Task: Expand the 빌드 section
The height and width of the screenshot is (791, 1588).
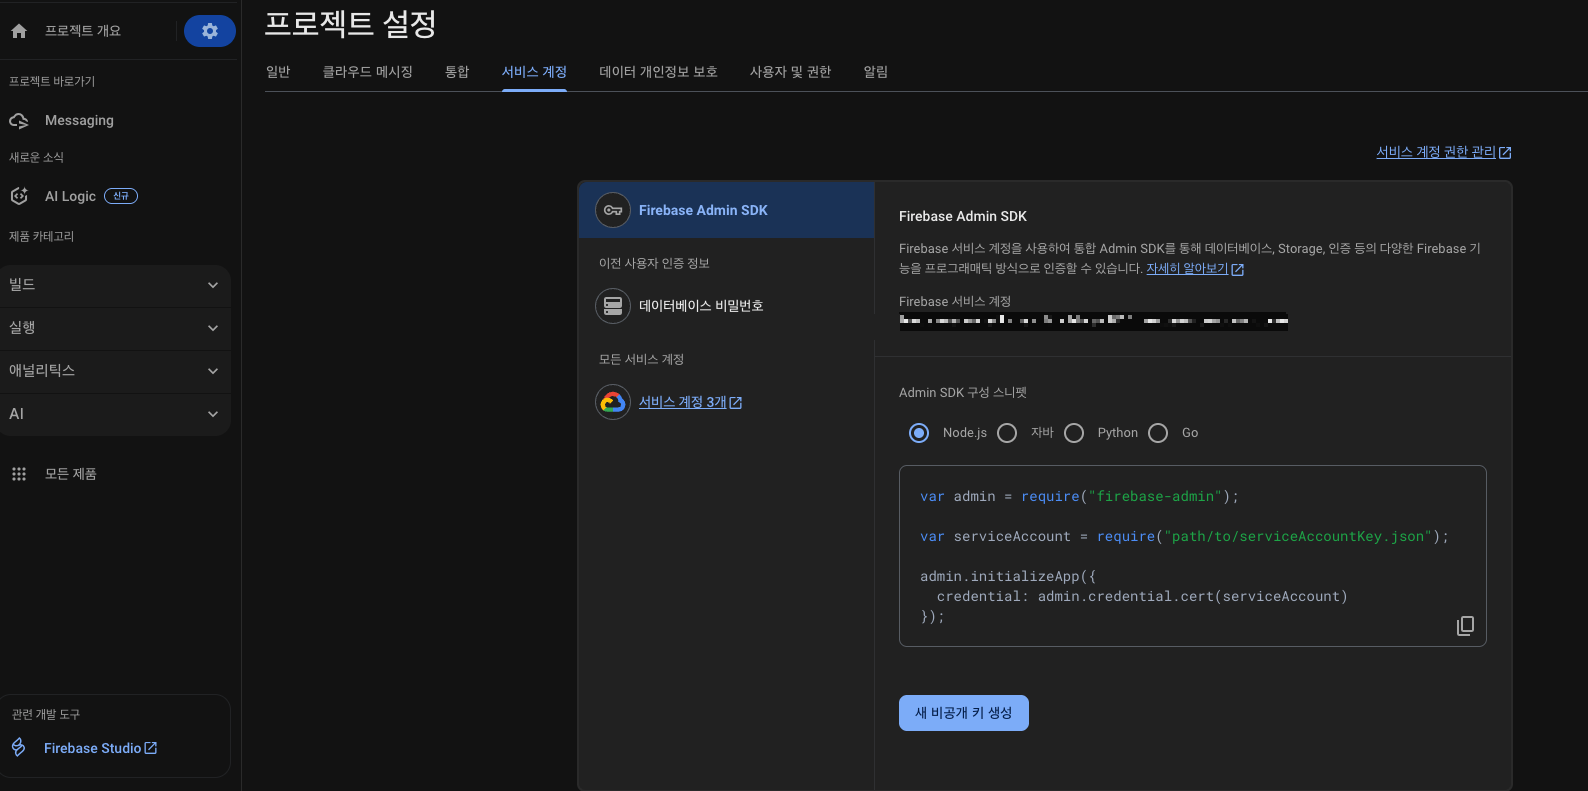Action: tap(115, 285)
